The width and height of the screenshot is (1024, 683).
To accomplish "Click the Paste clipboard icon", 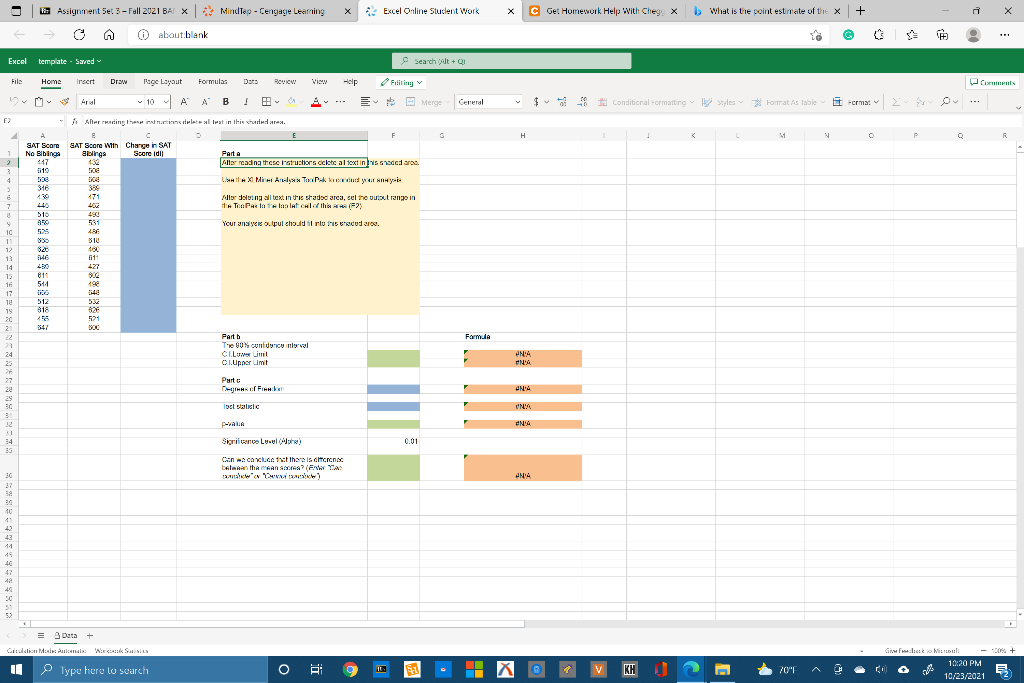I will 39,102.
